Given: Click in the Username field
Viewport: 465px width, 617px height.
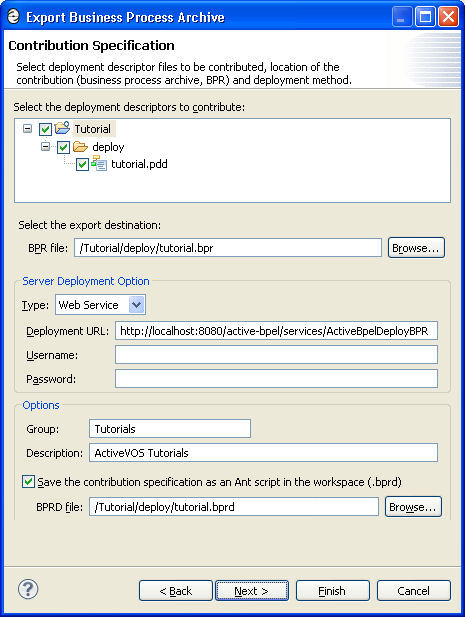Looking at the screenshot, I should click(x=276, y=355).
